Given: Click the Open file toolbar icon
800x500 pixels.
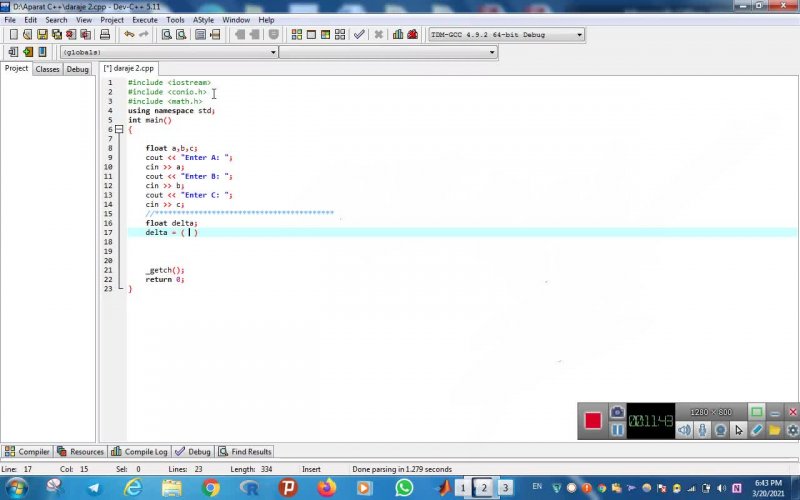Looking at the screenshot, I should coord(28,35).
